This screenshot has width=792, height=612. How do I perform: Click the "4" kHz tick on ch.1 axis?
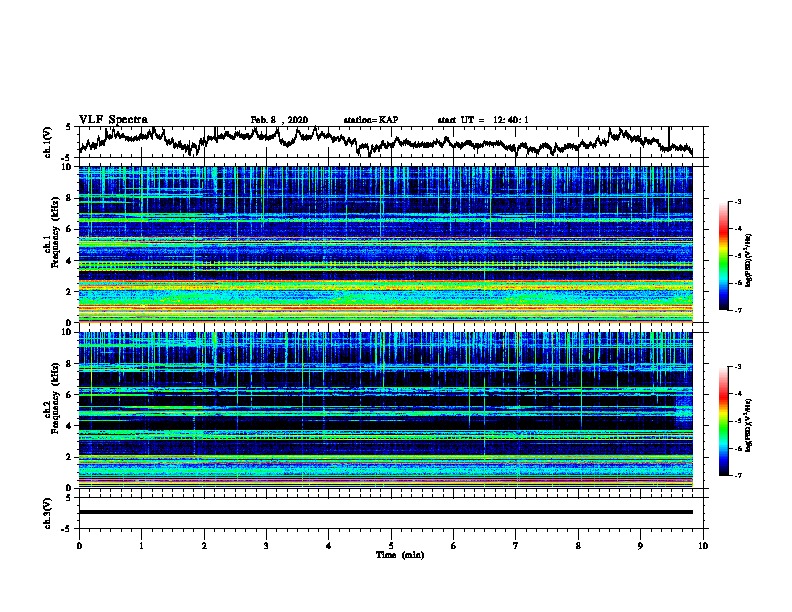tap(70, 261)
